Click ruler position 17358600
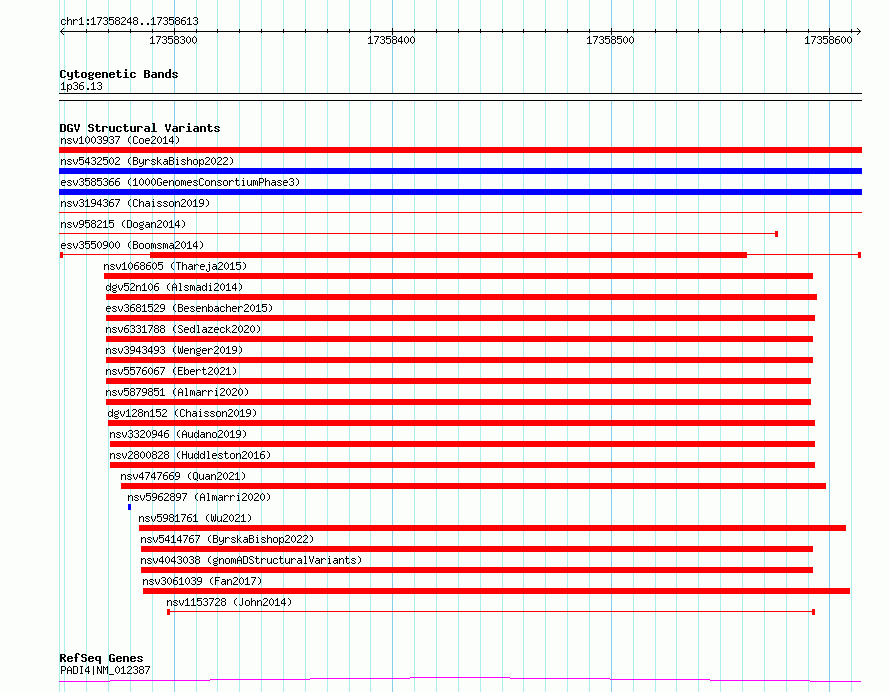890x692 pixels. coord(828,40)
